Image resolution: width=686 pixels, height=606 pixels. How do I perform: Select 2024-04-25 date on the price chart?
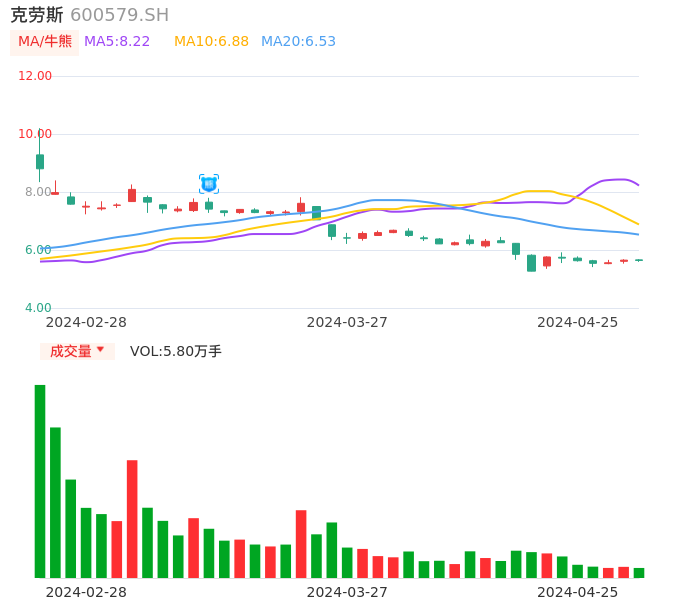pyautogui.click(x=577, y=322)
